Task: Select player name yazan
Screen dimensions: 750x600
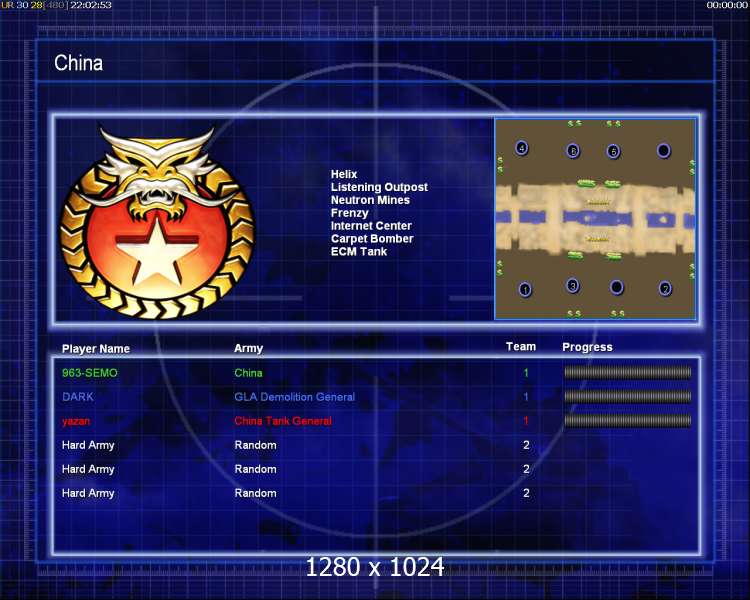Action: pyautogui.click(x=76, y=421)
